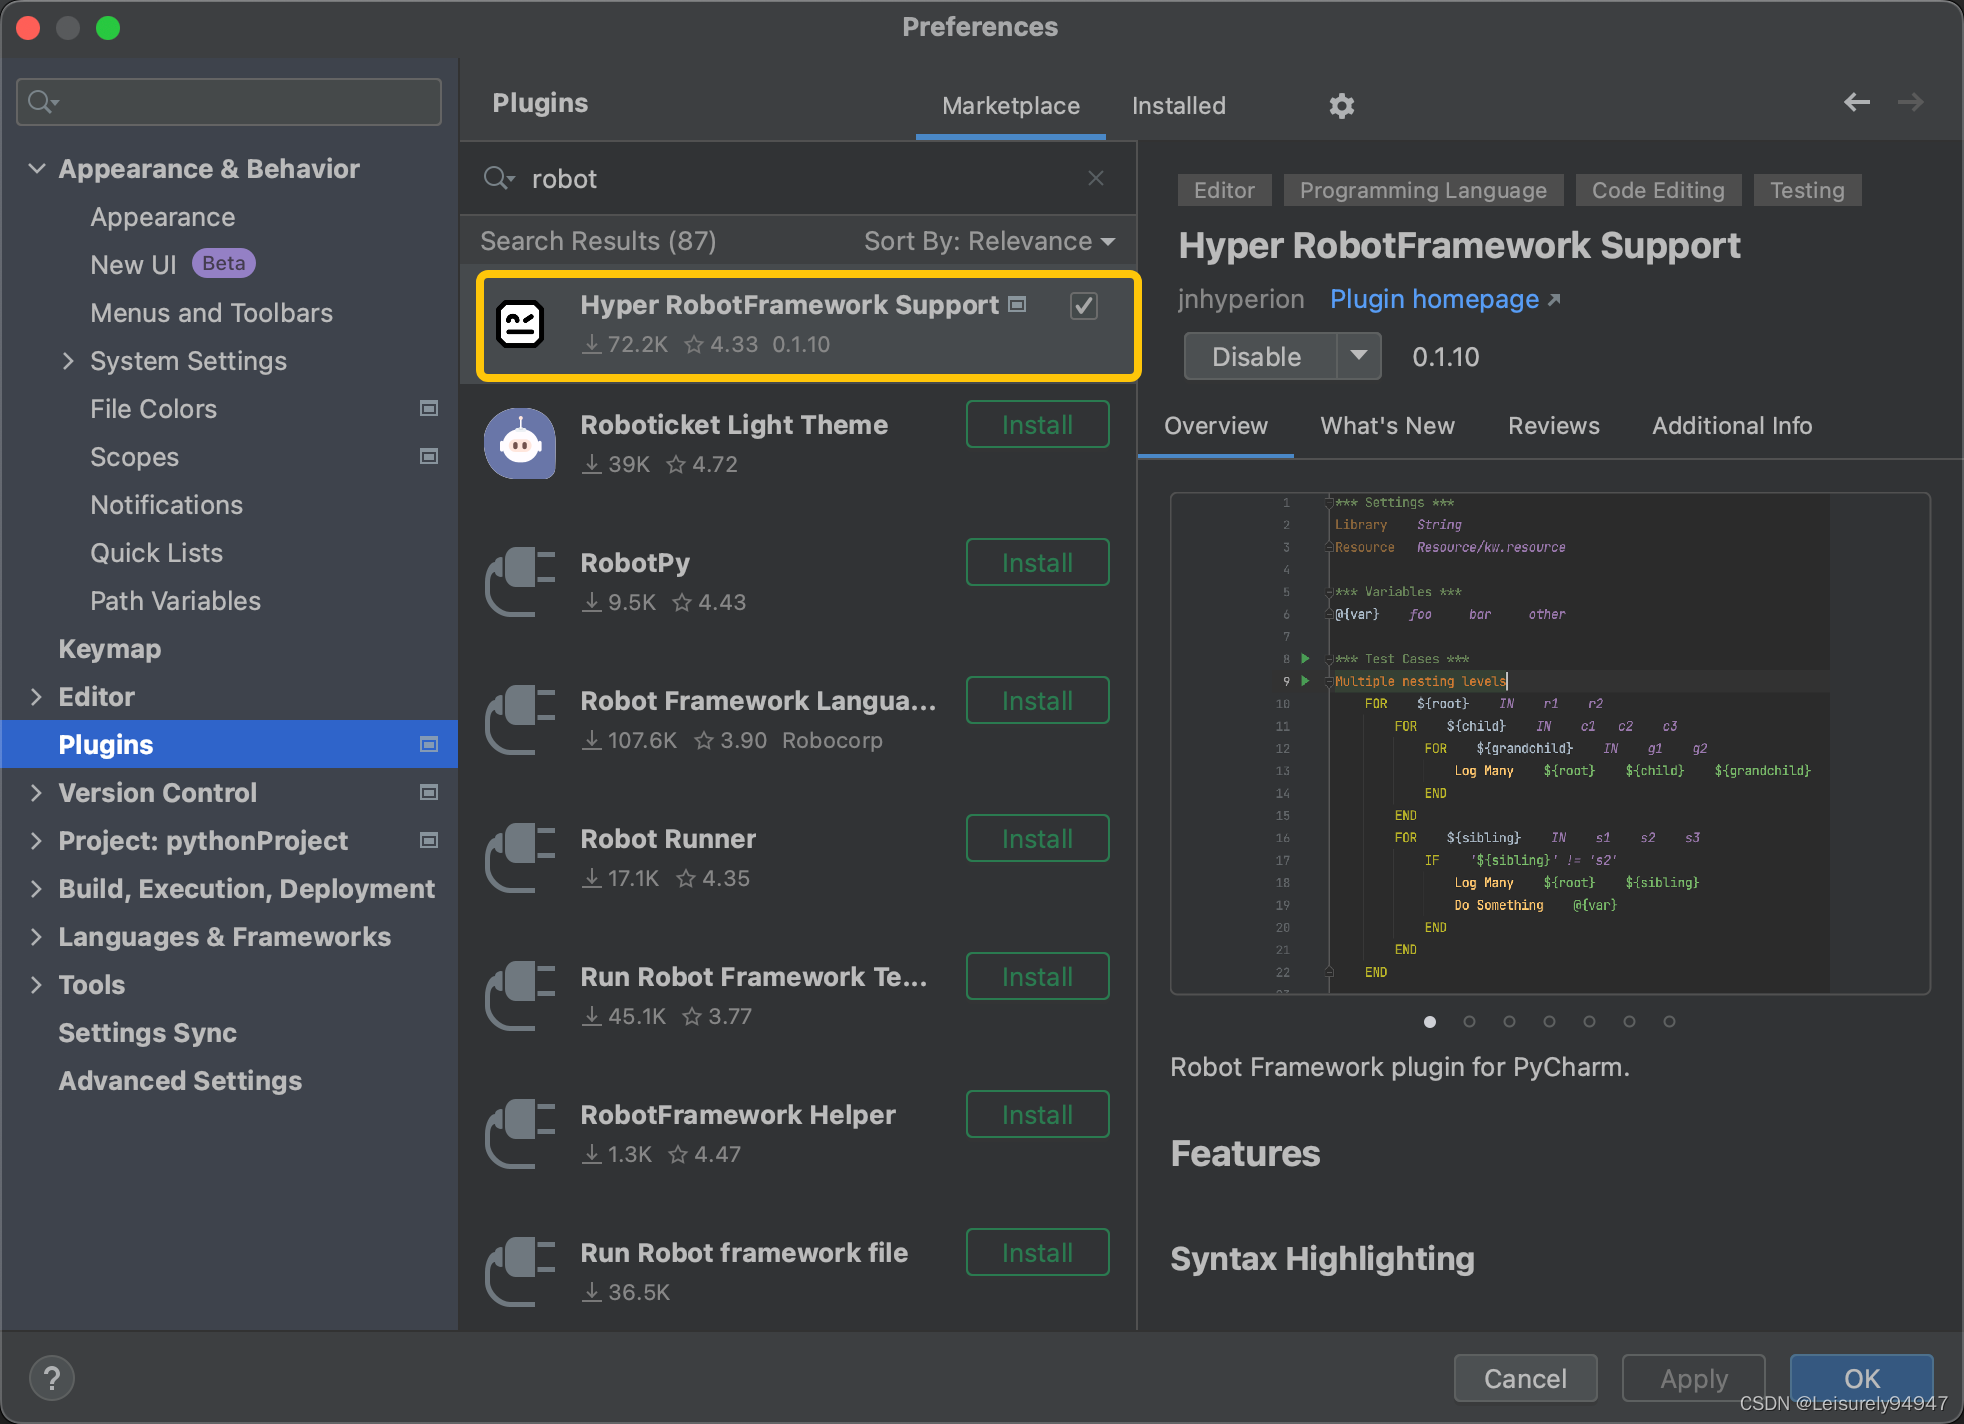Open search history magnifier in plugin search
Screen dimensions: 1964x1424
tap(499, 179)
